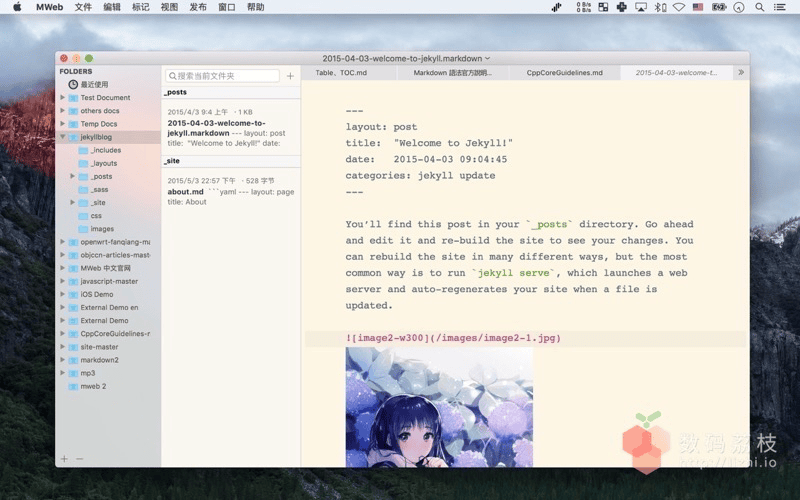The height and width of the screenshot is (500, 800).
Task: Expand the objccn-articles-mast folder
Action: [62, 255]
